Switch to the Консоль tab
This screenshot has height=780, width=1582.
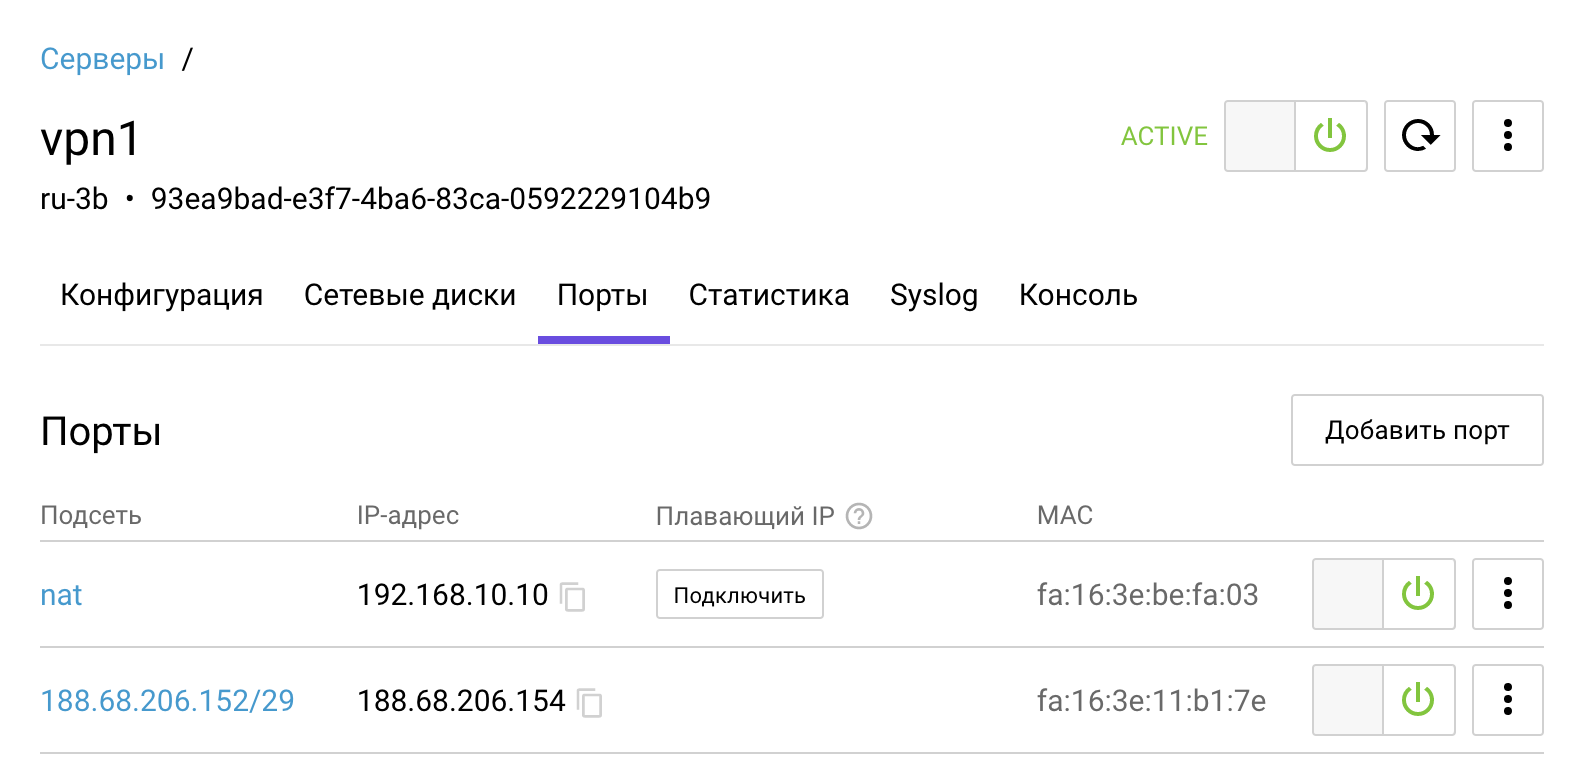tap(1078, 296)
